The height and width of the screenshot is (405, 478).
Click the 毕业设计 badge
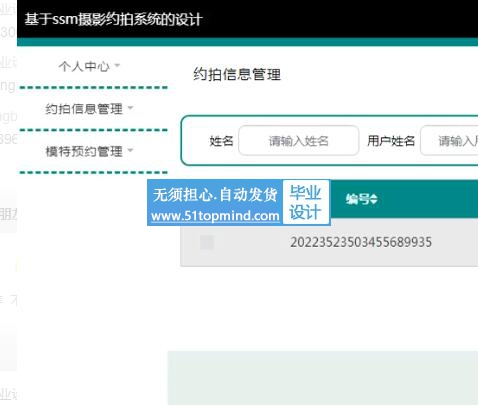pyautogui.click(x=306, y=202)
